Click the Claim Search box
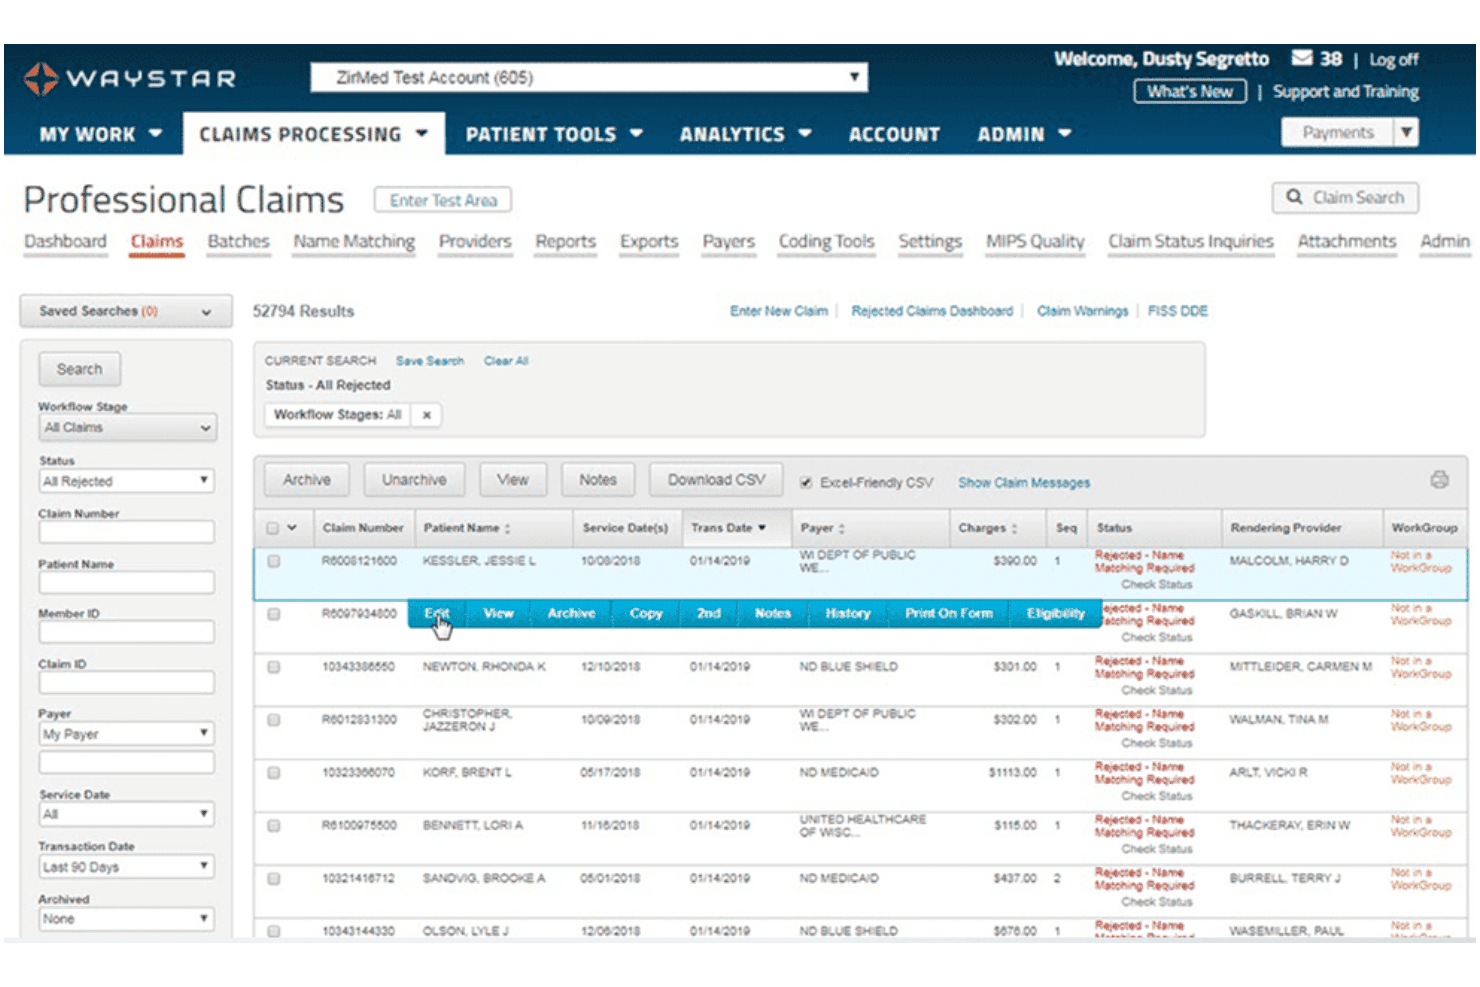Viewport: 1480px width, 987px height. point(1345,198)
